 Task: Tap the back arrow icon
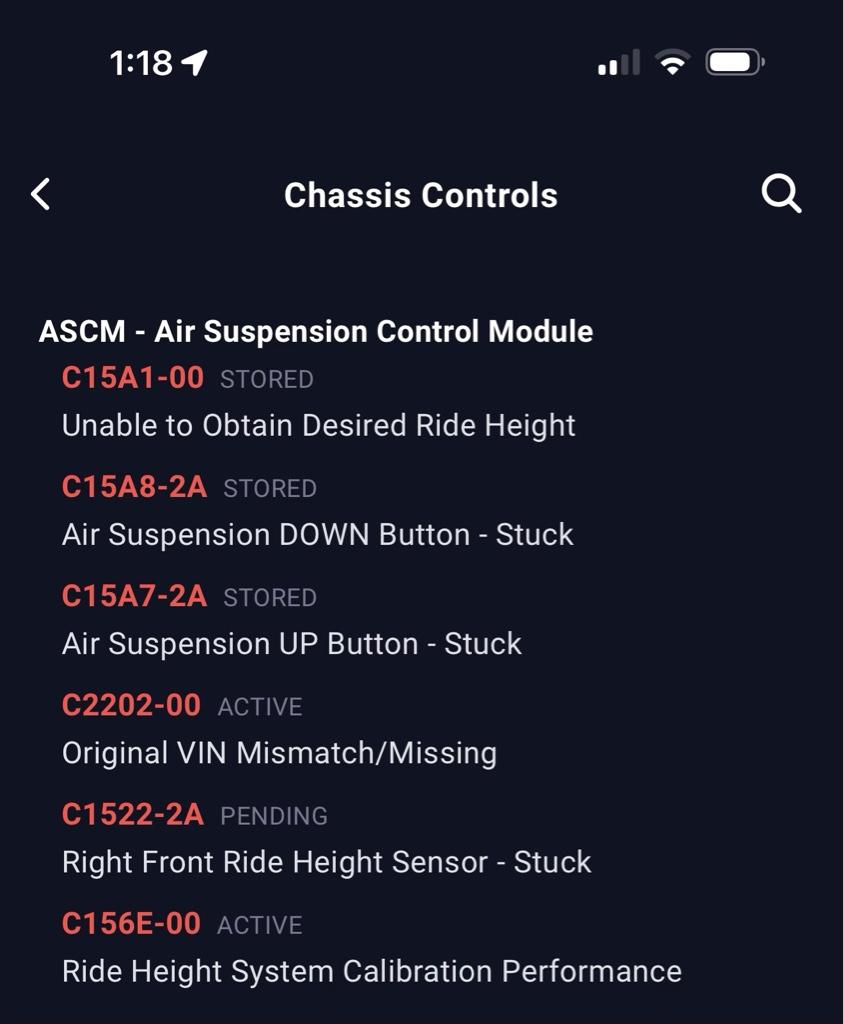coord(41,194)
